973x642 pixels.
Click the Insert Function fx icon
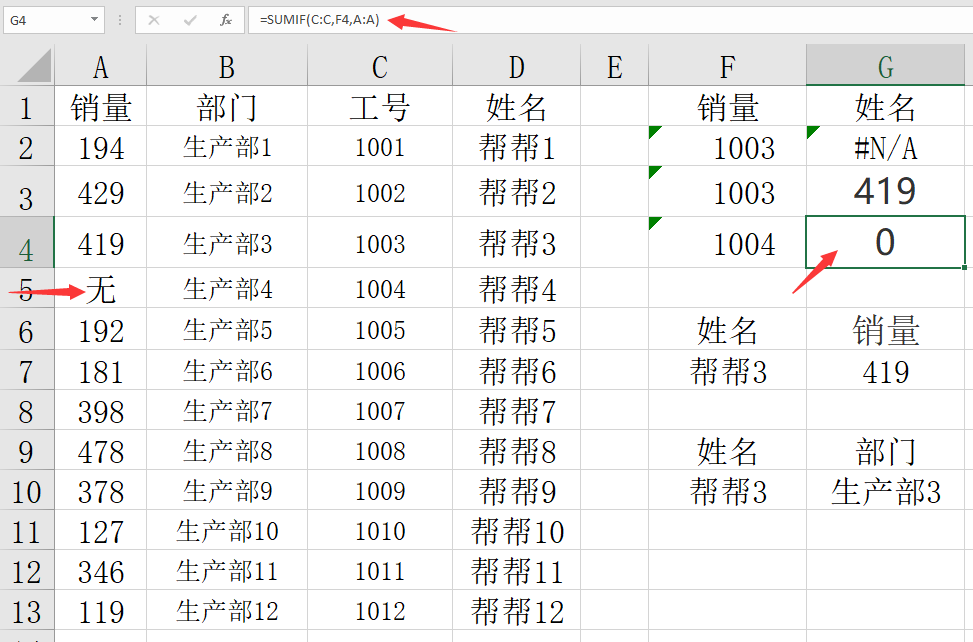226,20
